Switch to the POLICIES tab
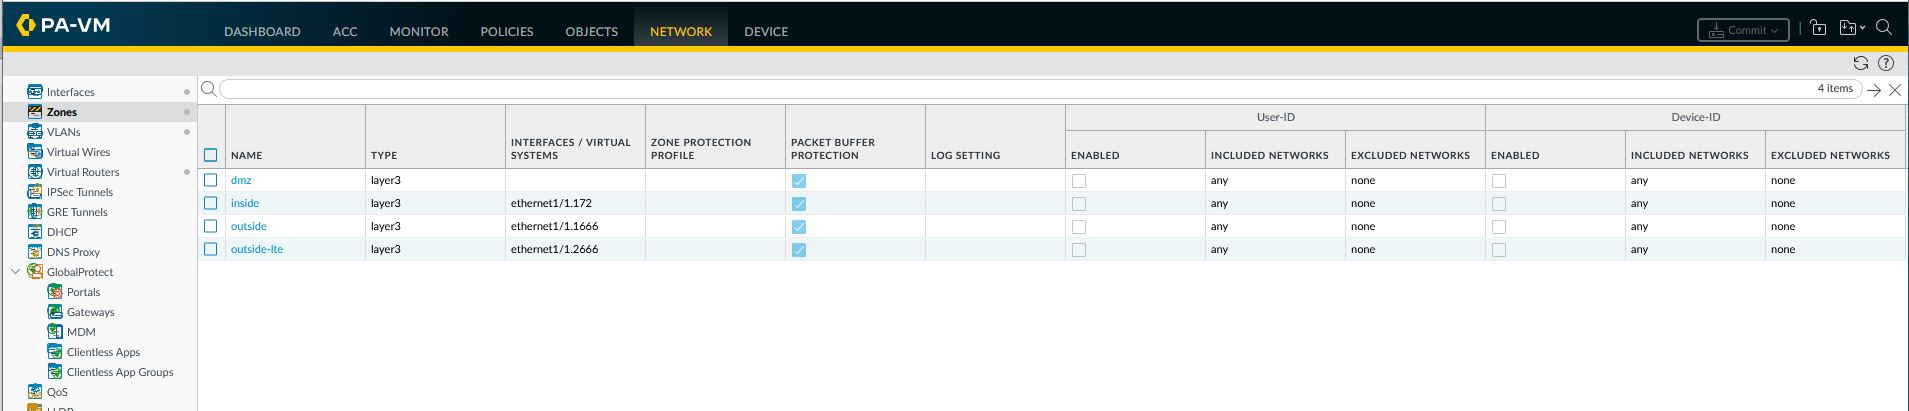1909x411 pixels. 506,31
